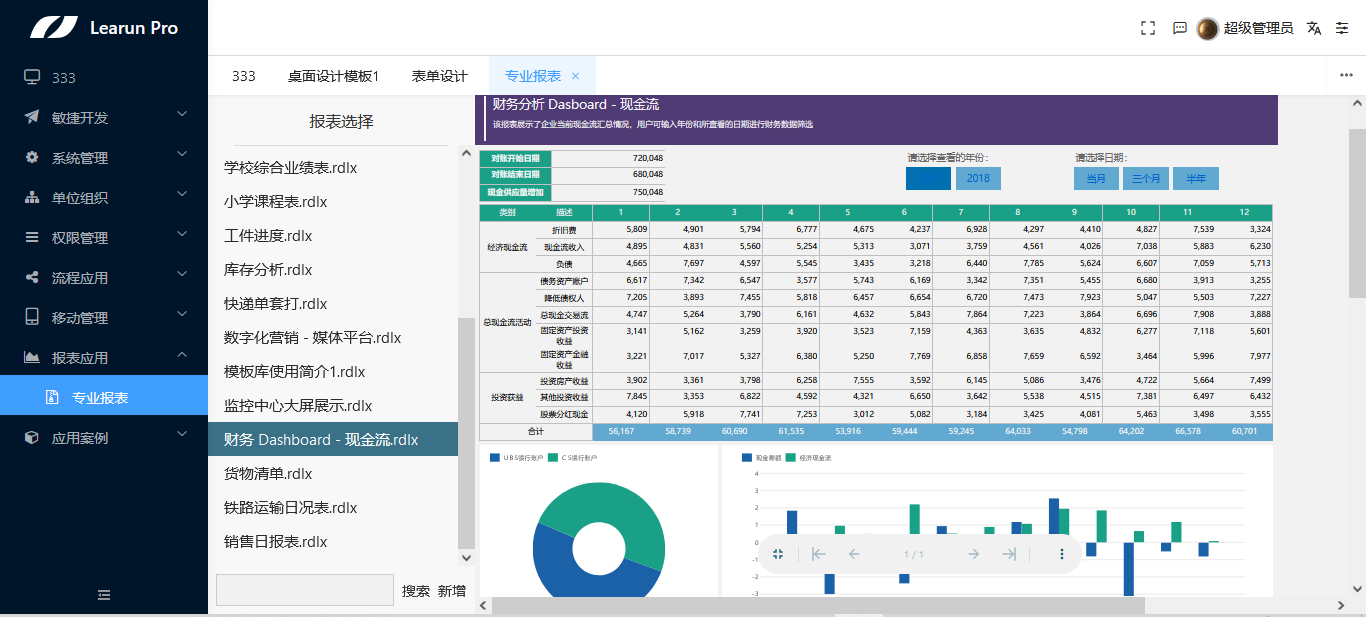Open the settings sliders icon in header
This screenshot has width=1366, height=617.
point(1342,28)
